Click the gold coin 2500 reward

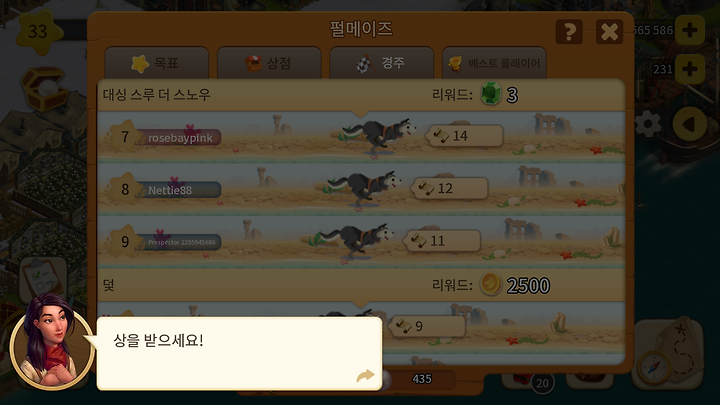[491, 285]
